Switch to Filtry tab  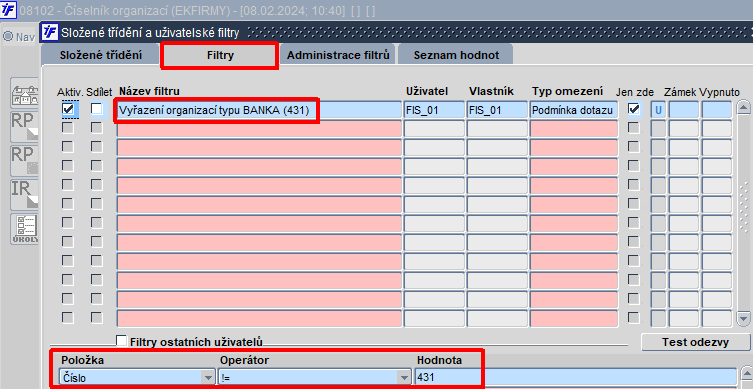pos(220,55)
